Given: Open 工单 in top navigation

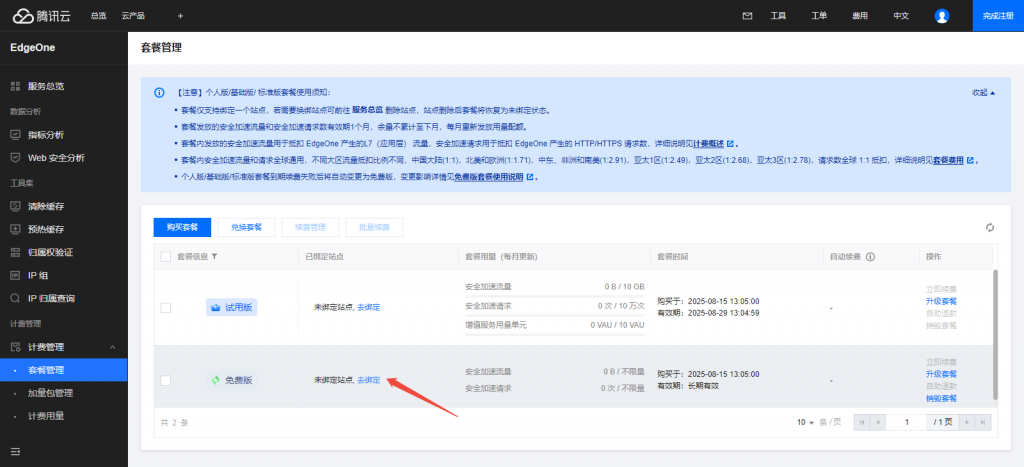Looking at the screenshot, I should 819,16.
